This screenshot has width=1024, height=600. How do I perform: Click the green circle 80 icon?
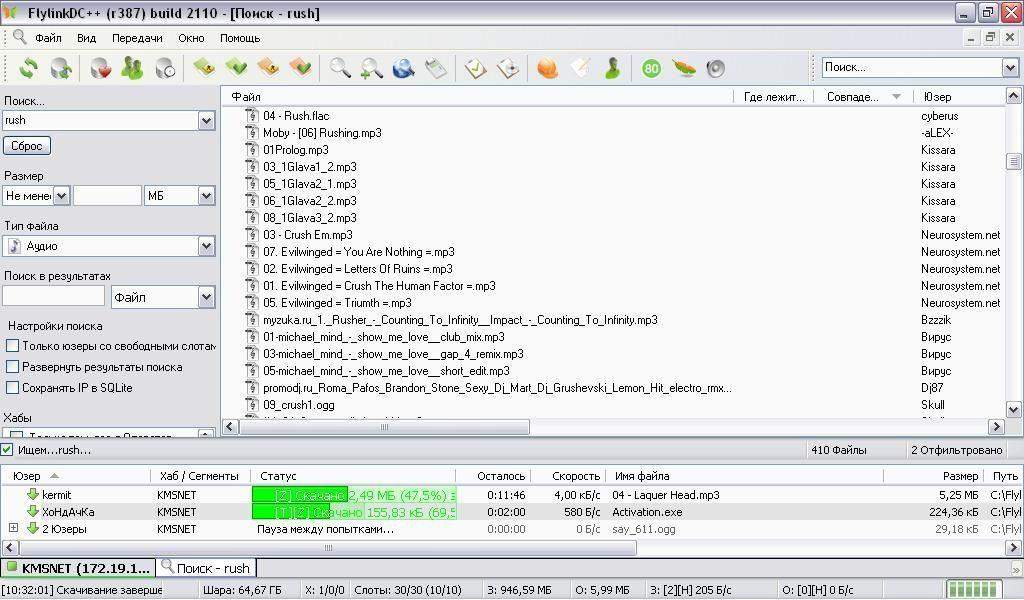(651, 68)
